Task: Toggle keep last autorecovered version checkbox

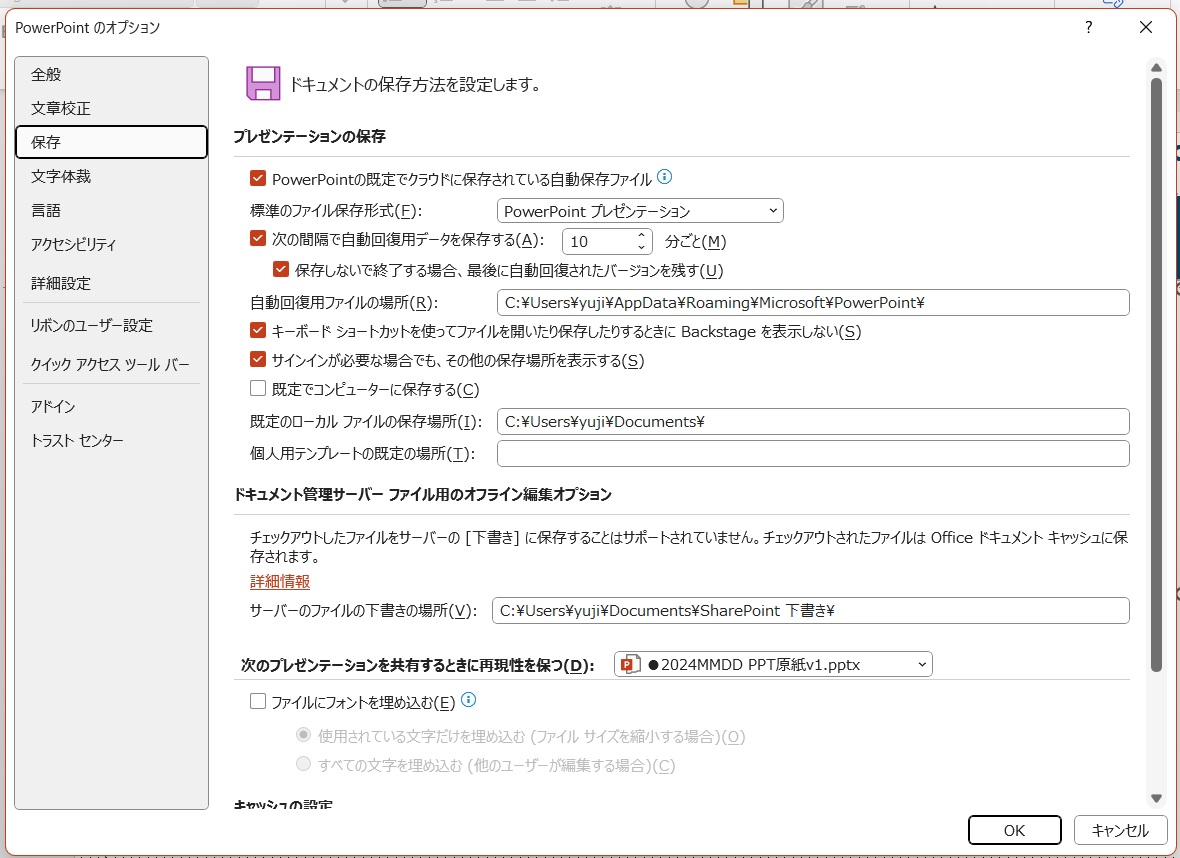Action: pos(281,269)
